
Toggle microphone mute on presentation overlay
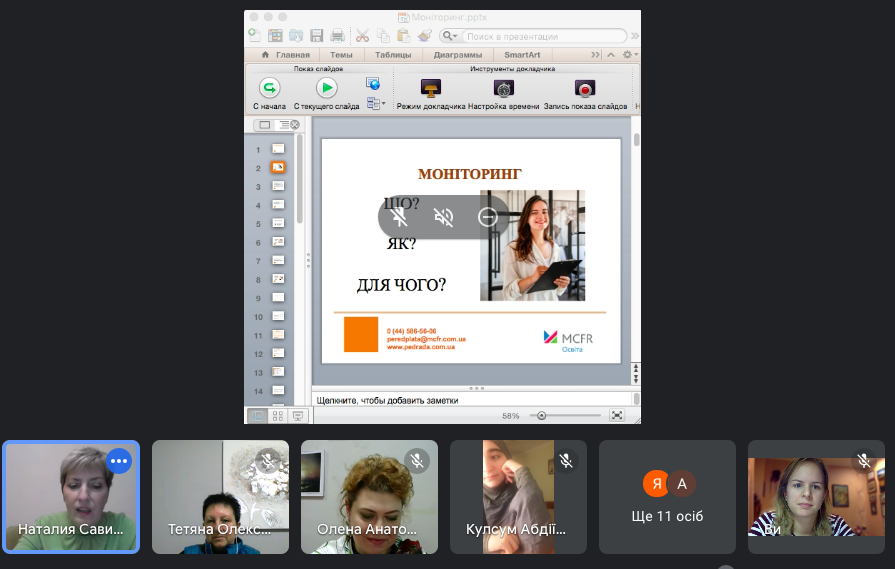400,217
